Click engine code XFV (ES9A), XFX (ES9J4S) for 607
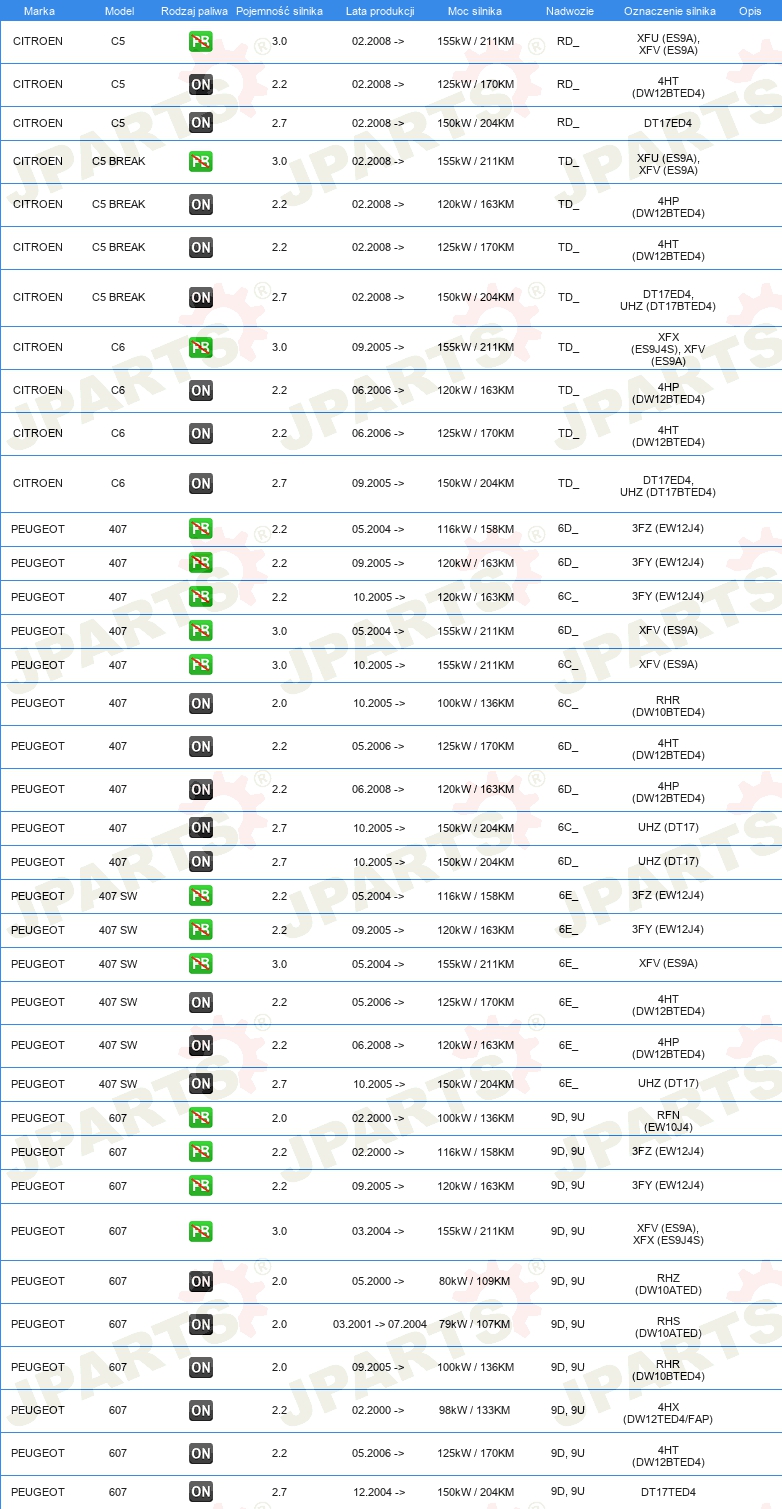Image resolution: width=782 pixels, height=1509 pixels. 668,1234
